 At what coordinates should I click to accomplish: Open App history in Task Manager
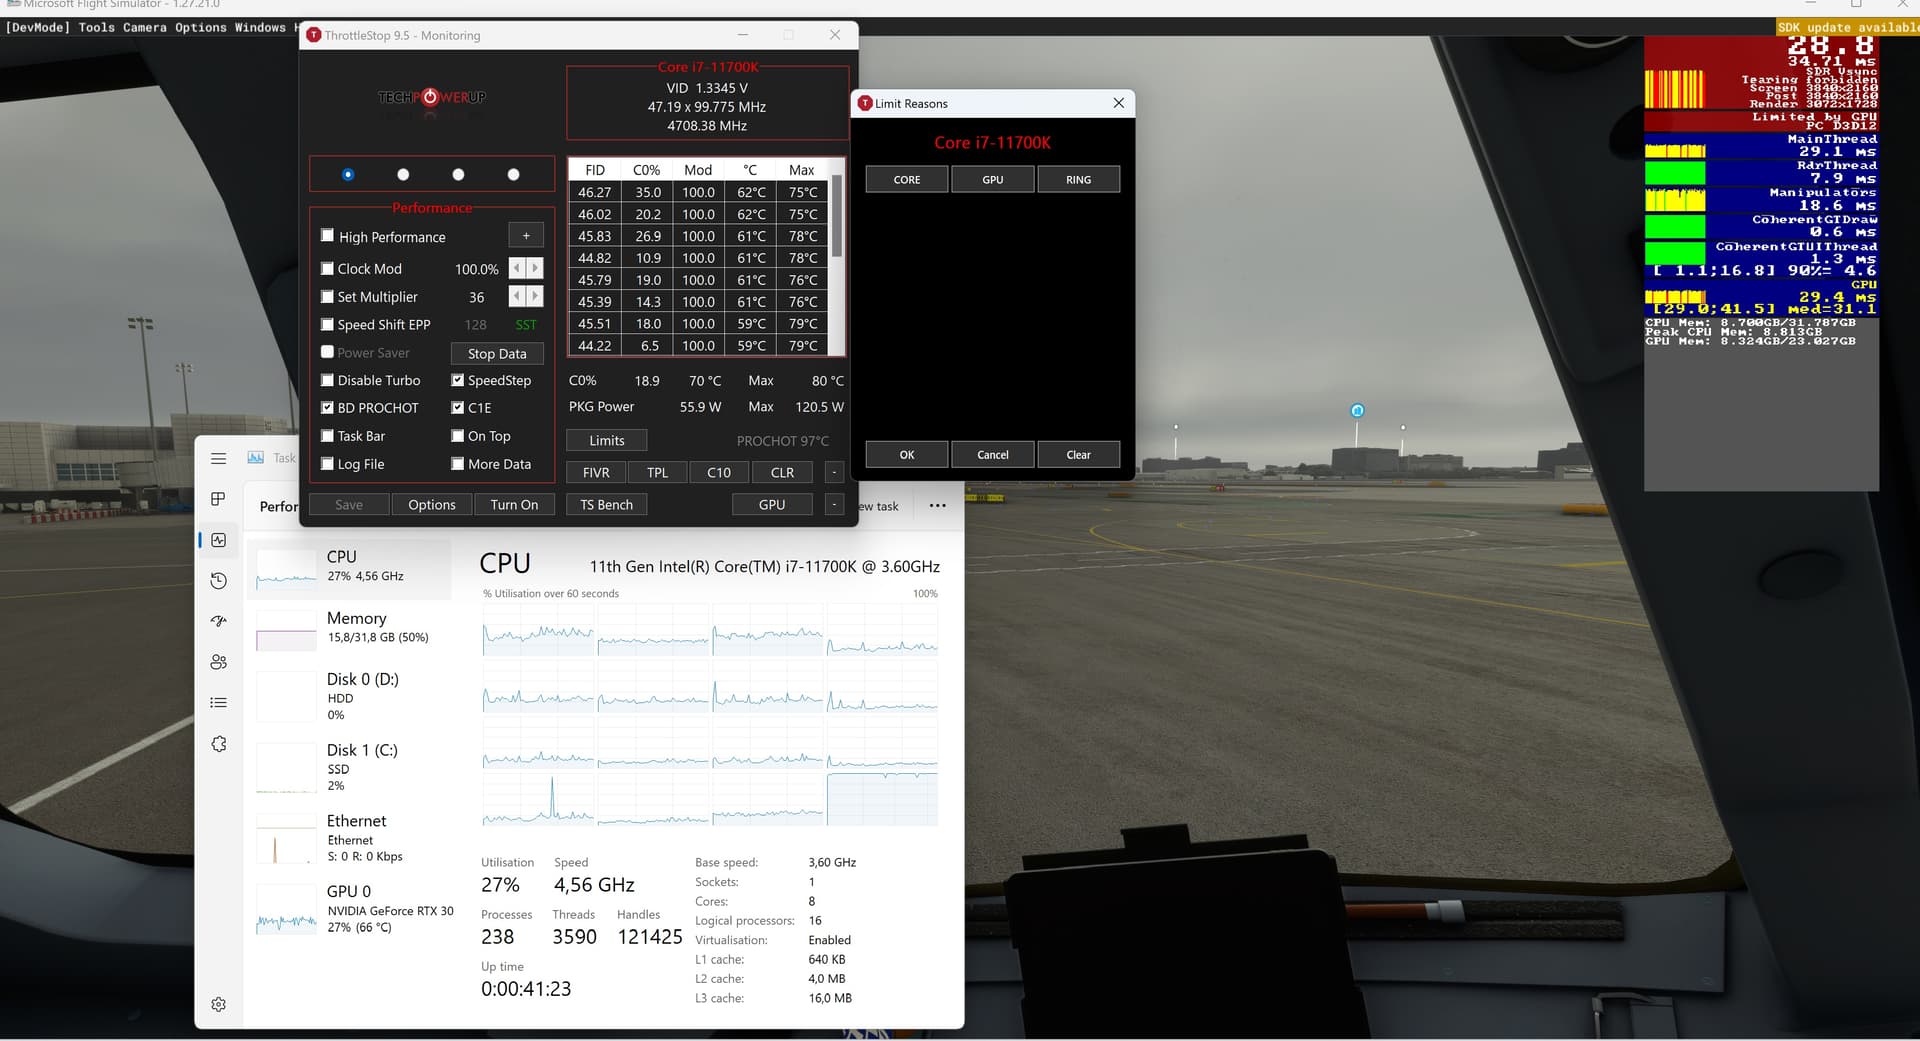pos(218,580)
